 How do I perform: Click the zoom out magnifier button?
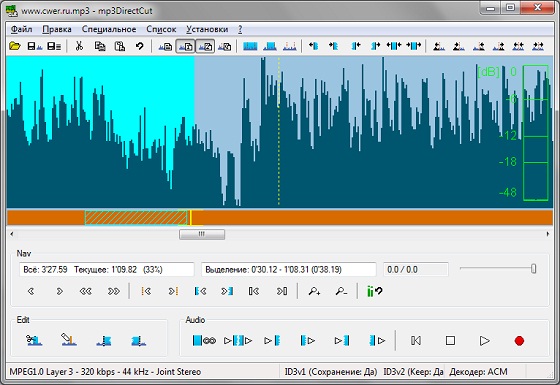[x=341, y=291]
